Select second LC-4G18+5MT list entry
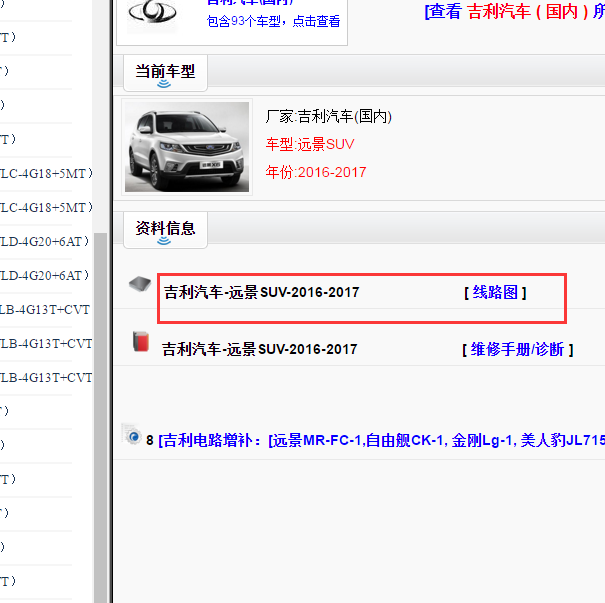Screen dimensions: 605x603 pos(46,208)
